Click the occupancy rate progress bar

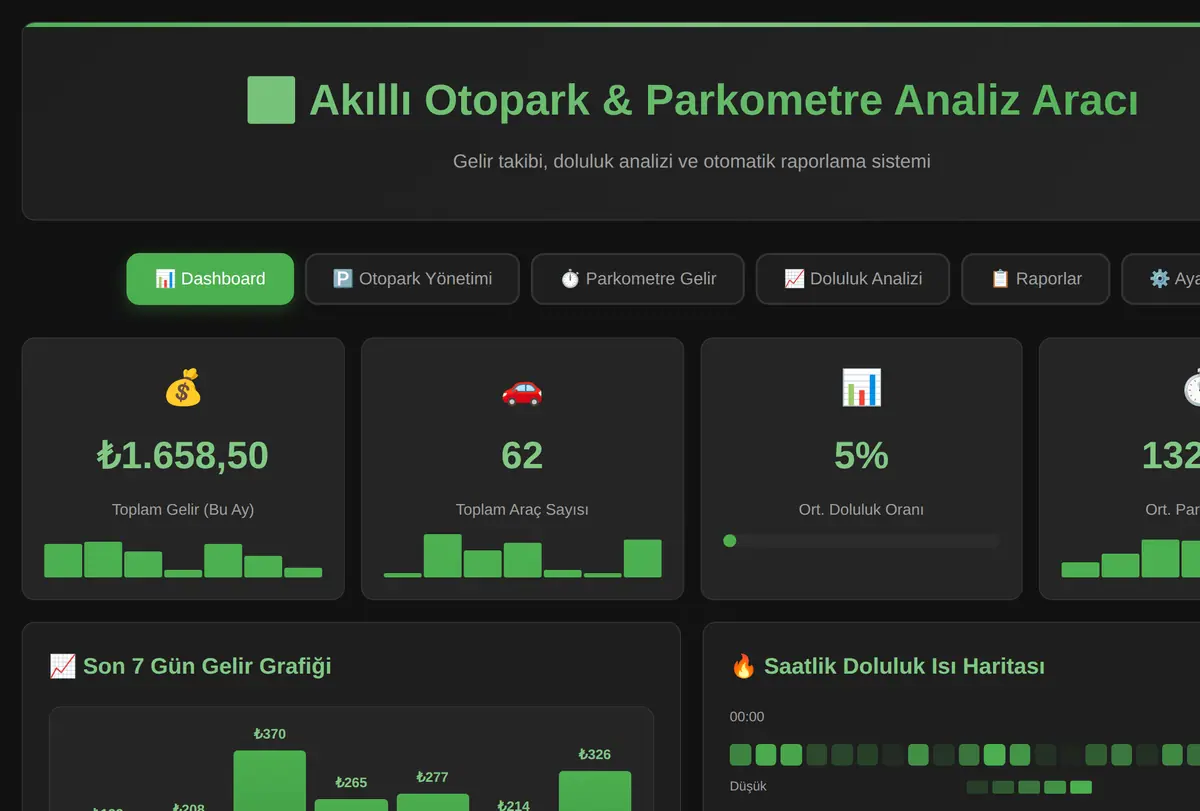(861, 541)
